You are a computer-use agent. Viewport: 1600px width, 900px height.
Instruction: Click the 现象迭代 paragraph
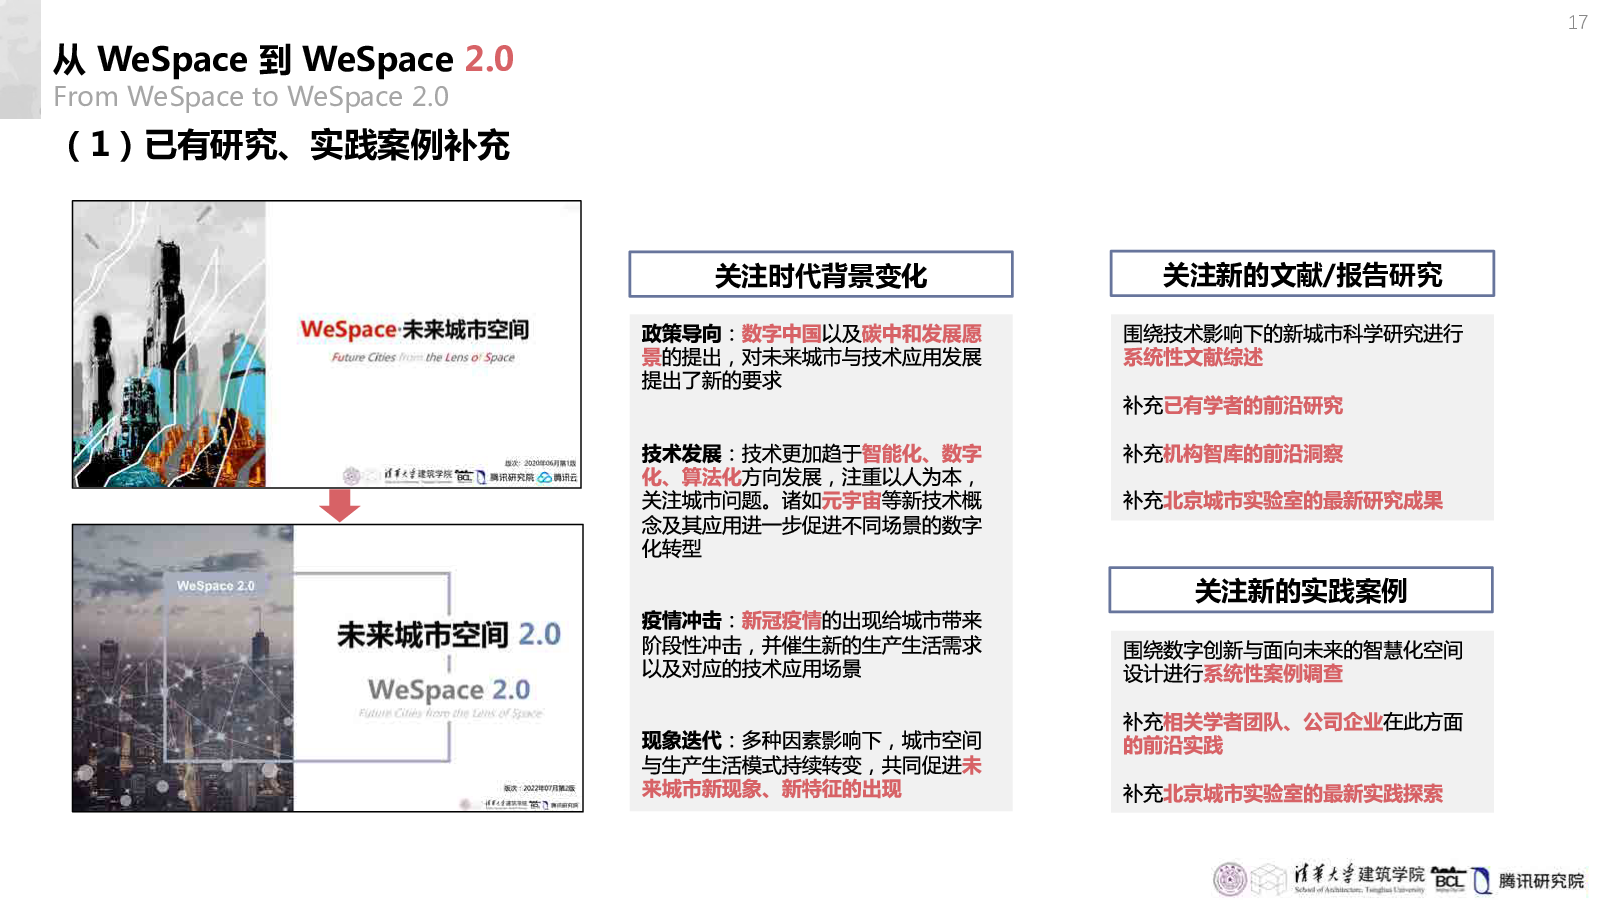click(x=812, y=765)
